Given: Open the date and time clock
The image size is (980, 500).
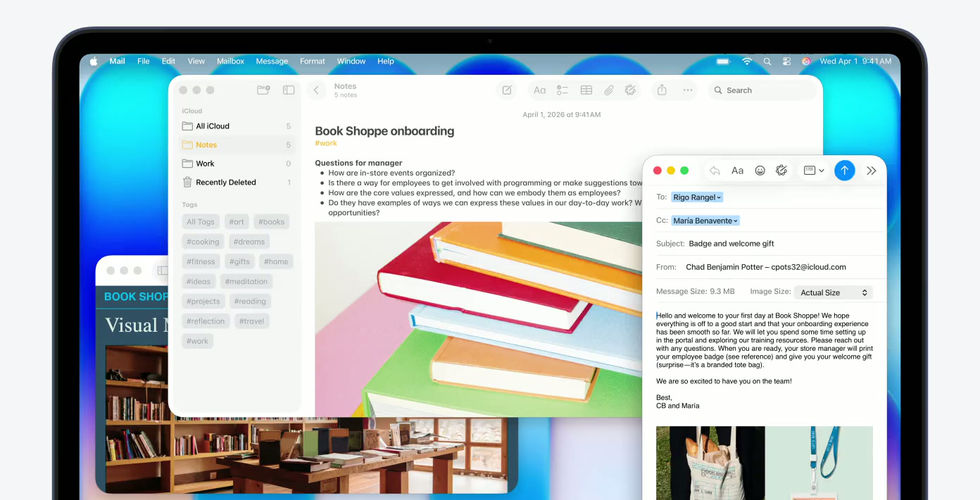Looking at the screenshot, I should coord(855,61).
